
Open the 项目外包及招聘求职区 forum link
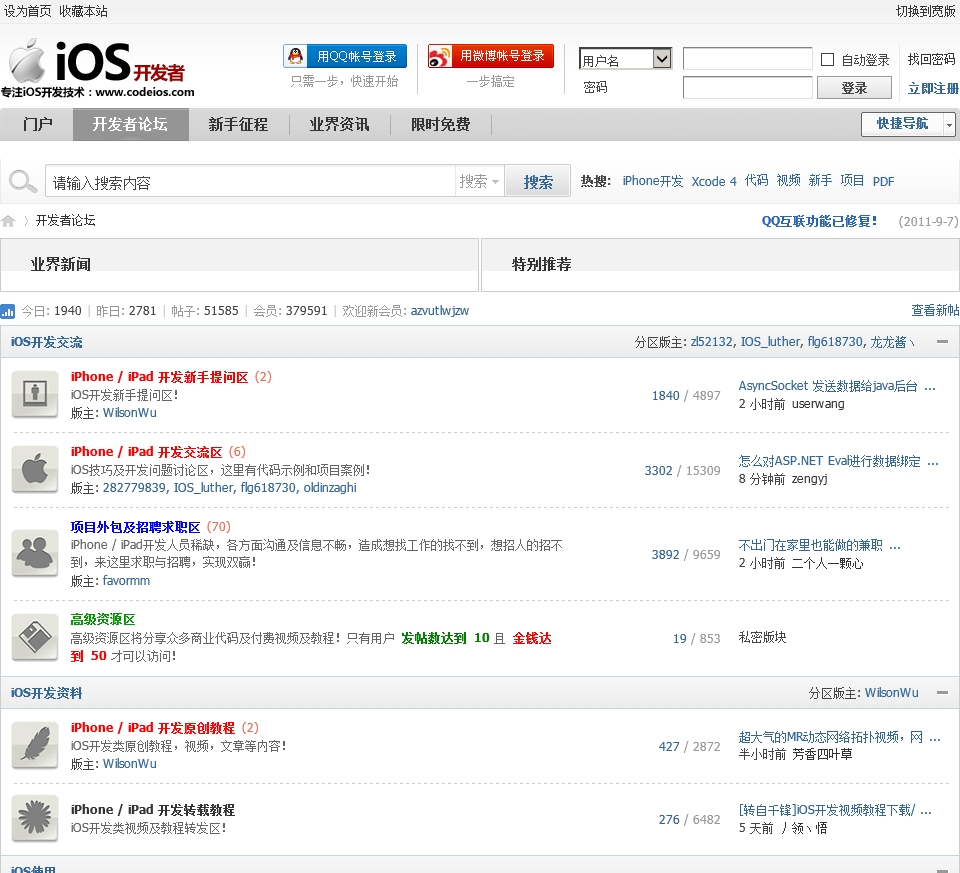135,527
